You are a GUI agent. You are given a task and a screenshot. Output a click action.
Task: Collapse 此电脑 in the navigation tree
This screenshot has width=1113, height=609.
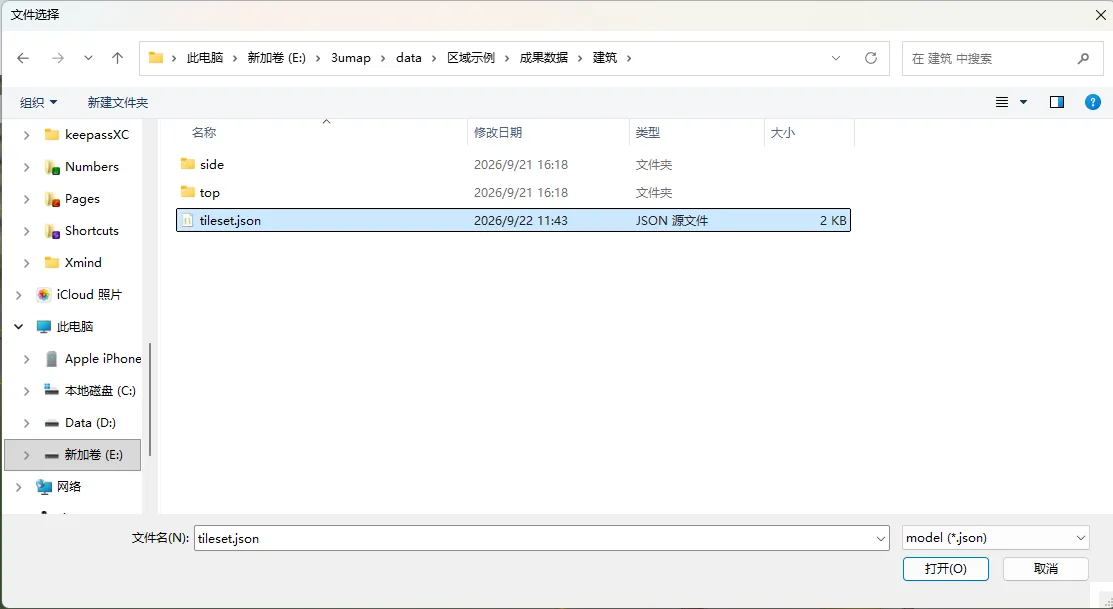pyautogui.click(x=18, y=327)
